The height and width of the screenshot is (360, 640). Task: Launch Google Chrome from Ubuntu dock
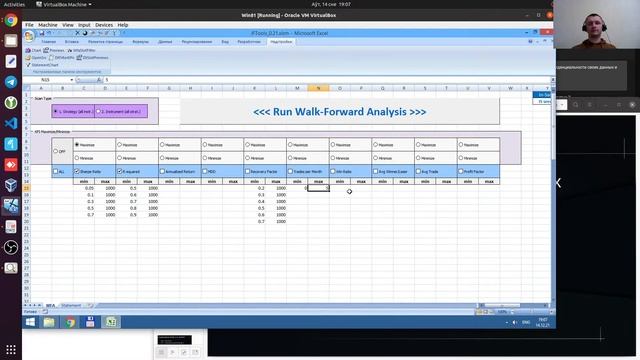[11, 20]
